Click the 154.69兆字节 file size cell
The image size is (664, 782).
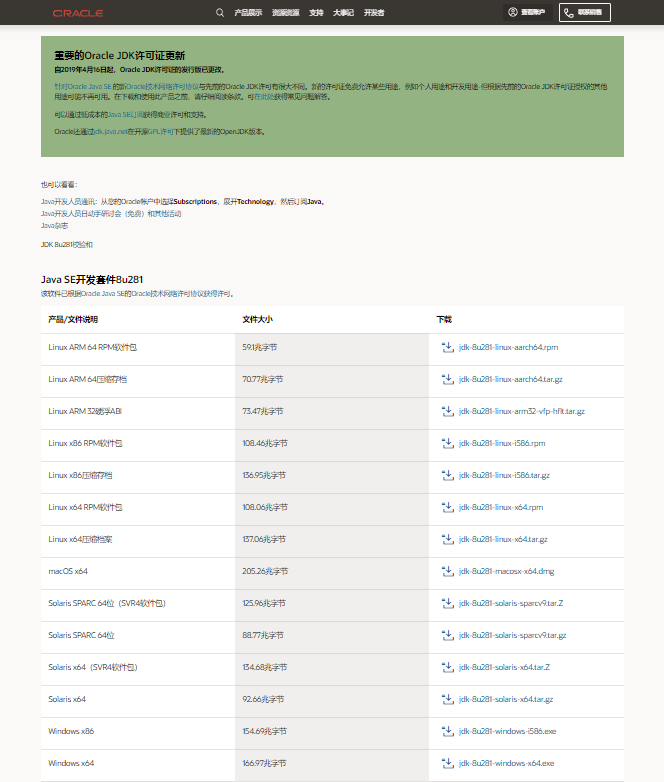[x=332, y=733]
